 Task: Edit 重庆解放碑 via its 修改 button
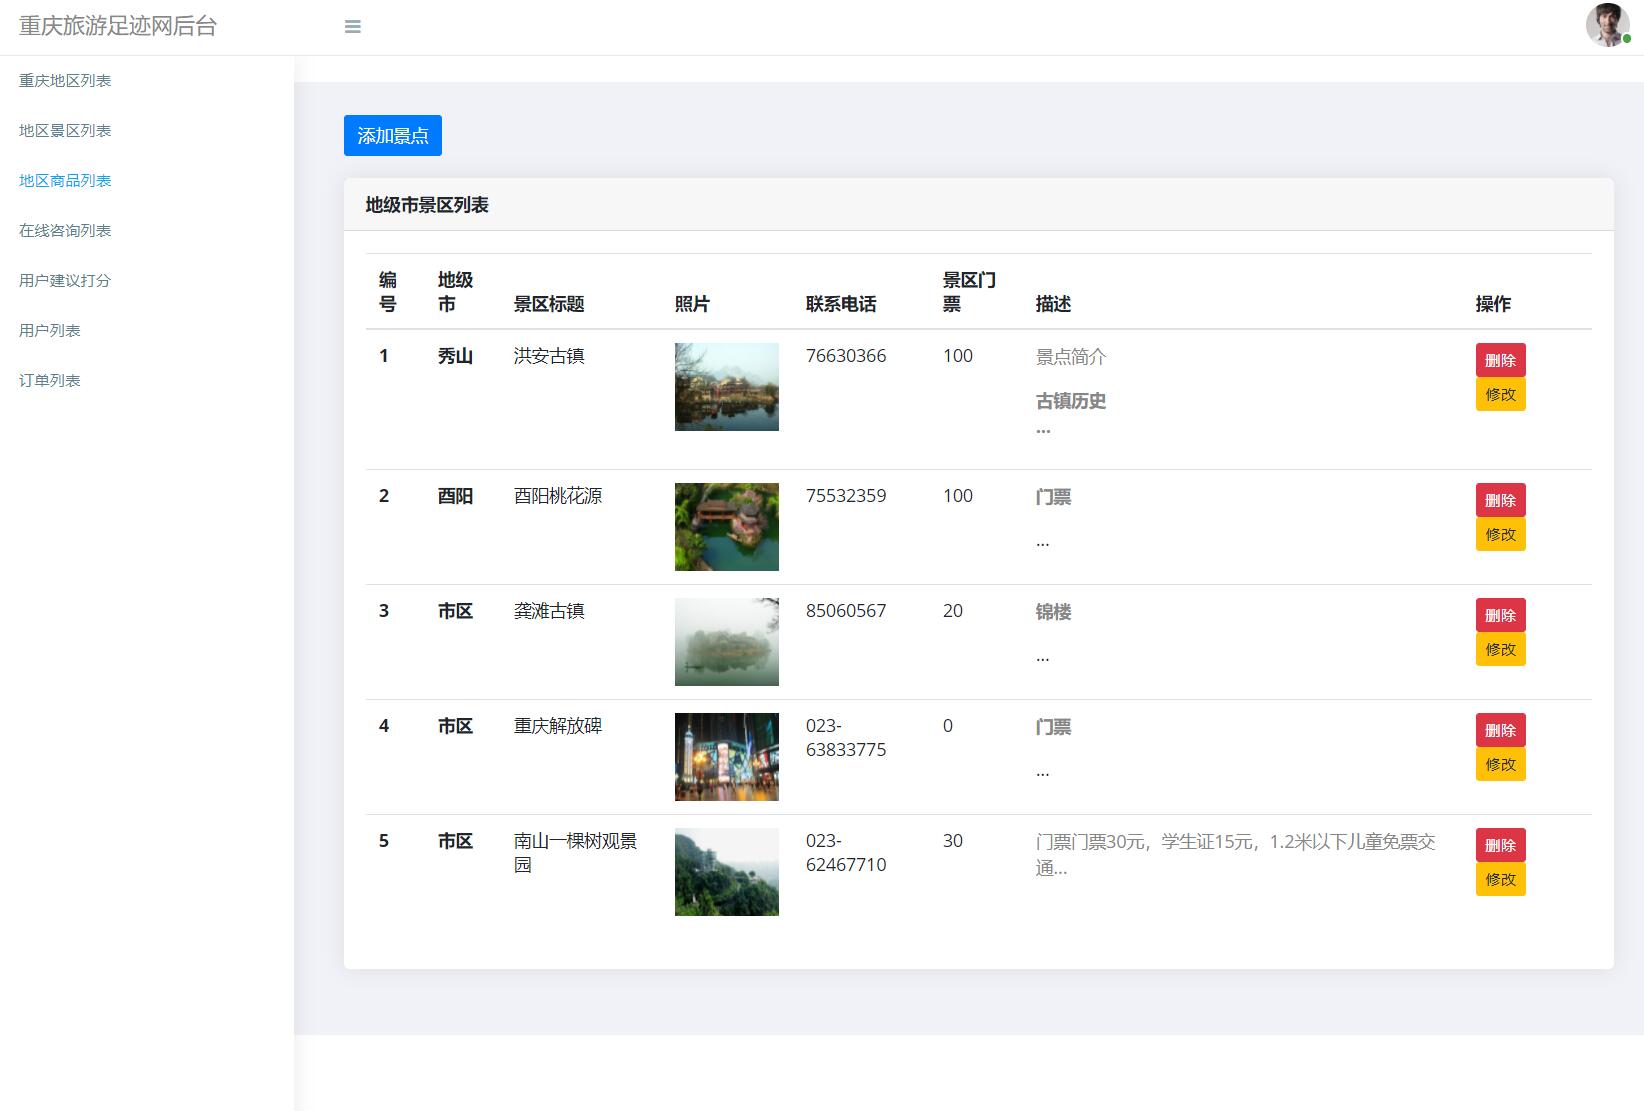point(1500,764)
